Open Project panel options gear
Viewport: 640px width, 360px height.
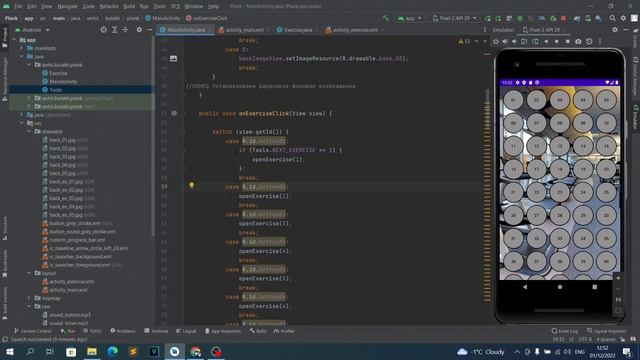[139, 30]
